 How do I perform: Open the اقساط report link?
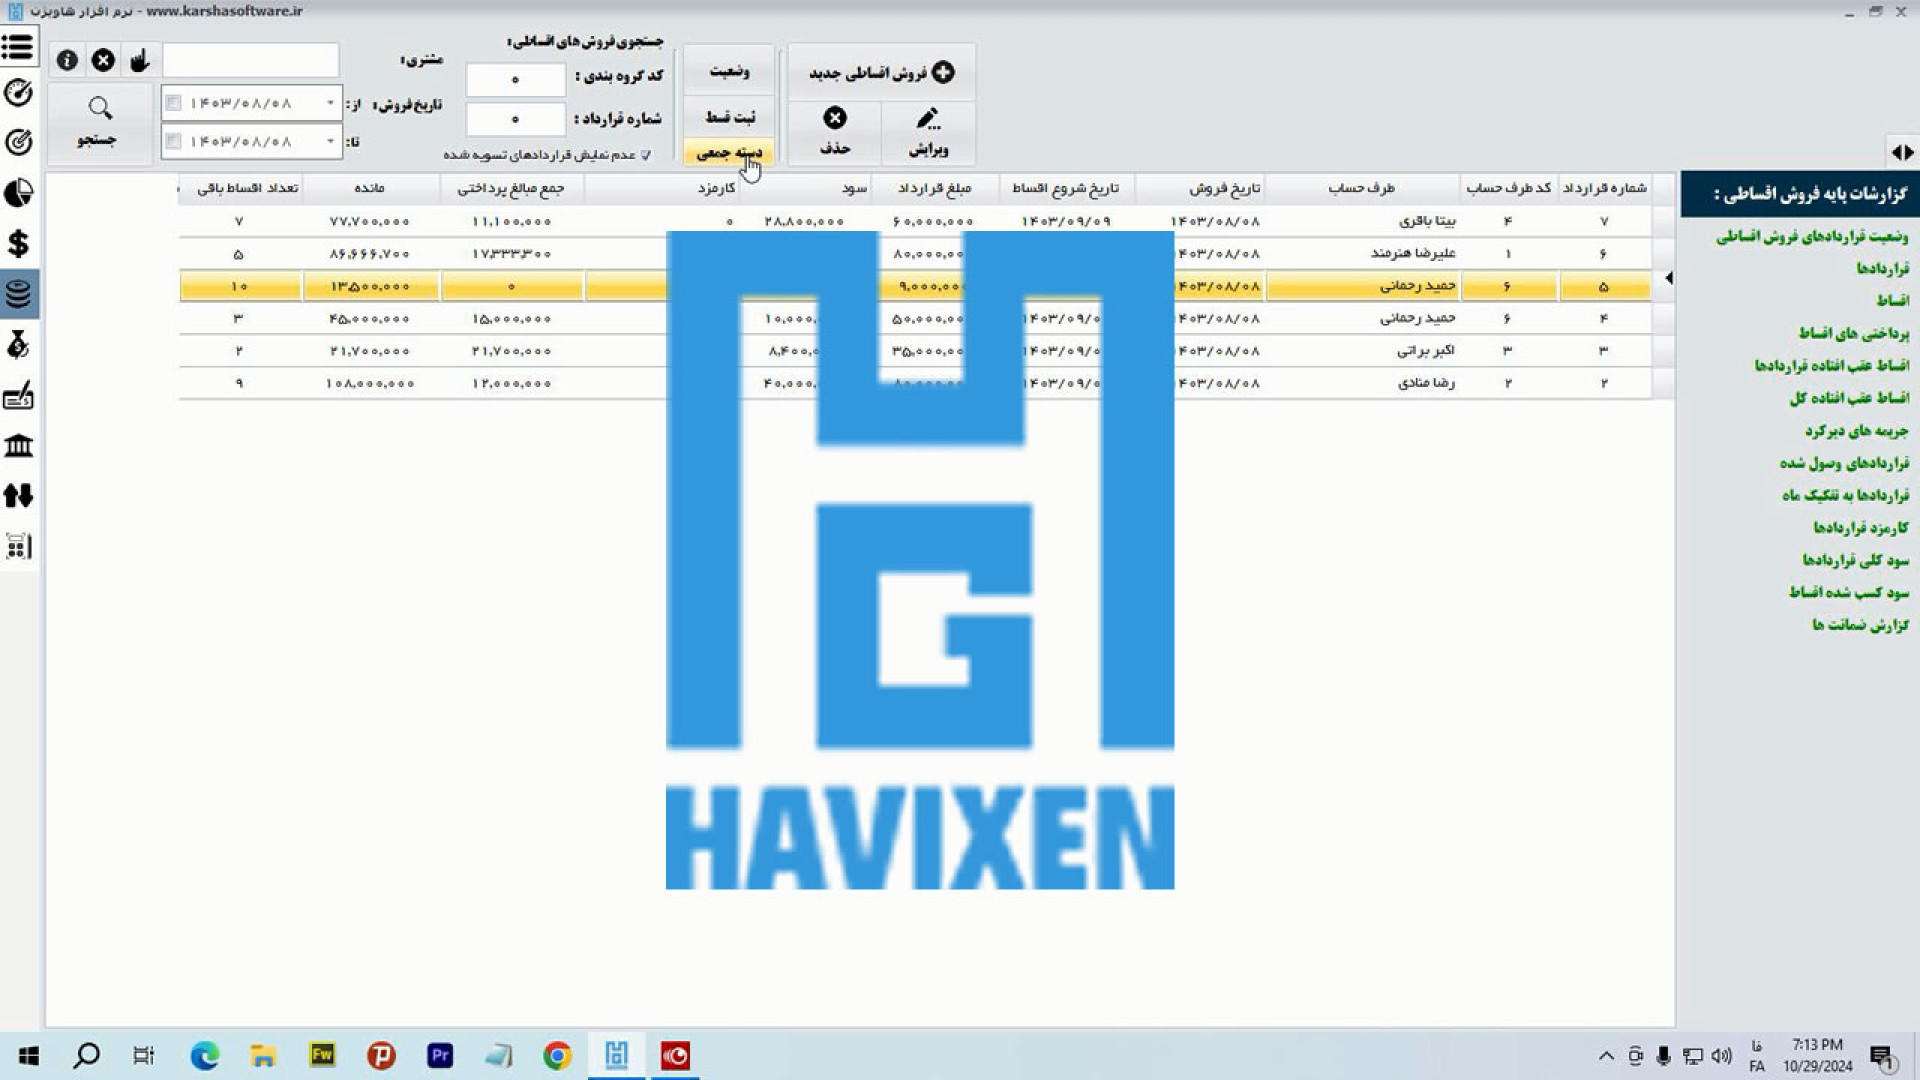click(1892, 300)
